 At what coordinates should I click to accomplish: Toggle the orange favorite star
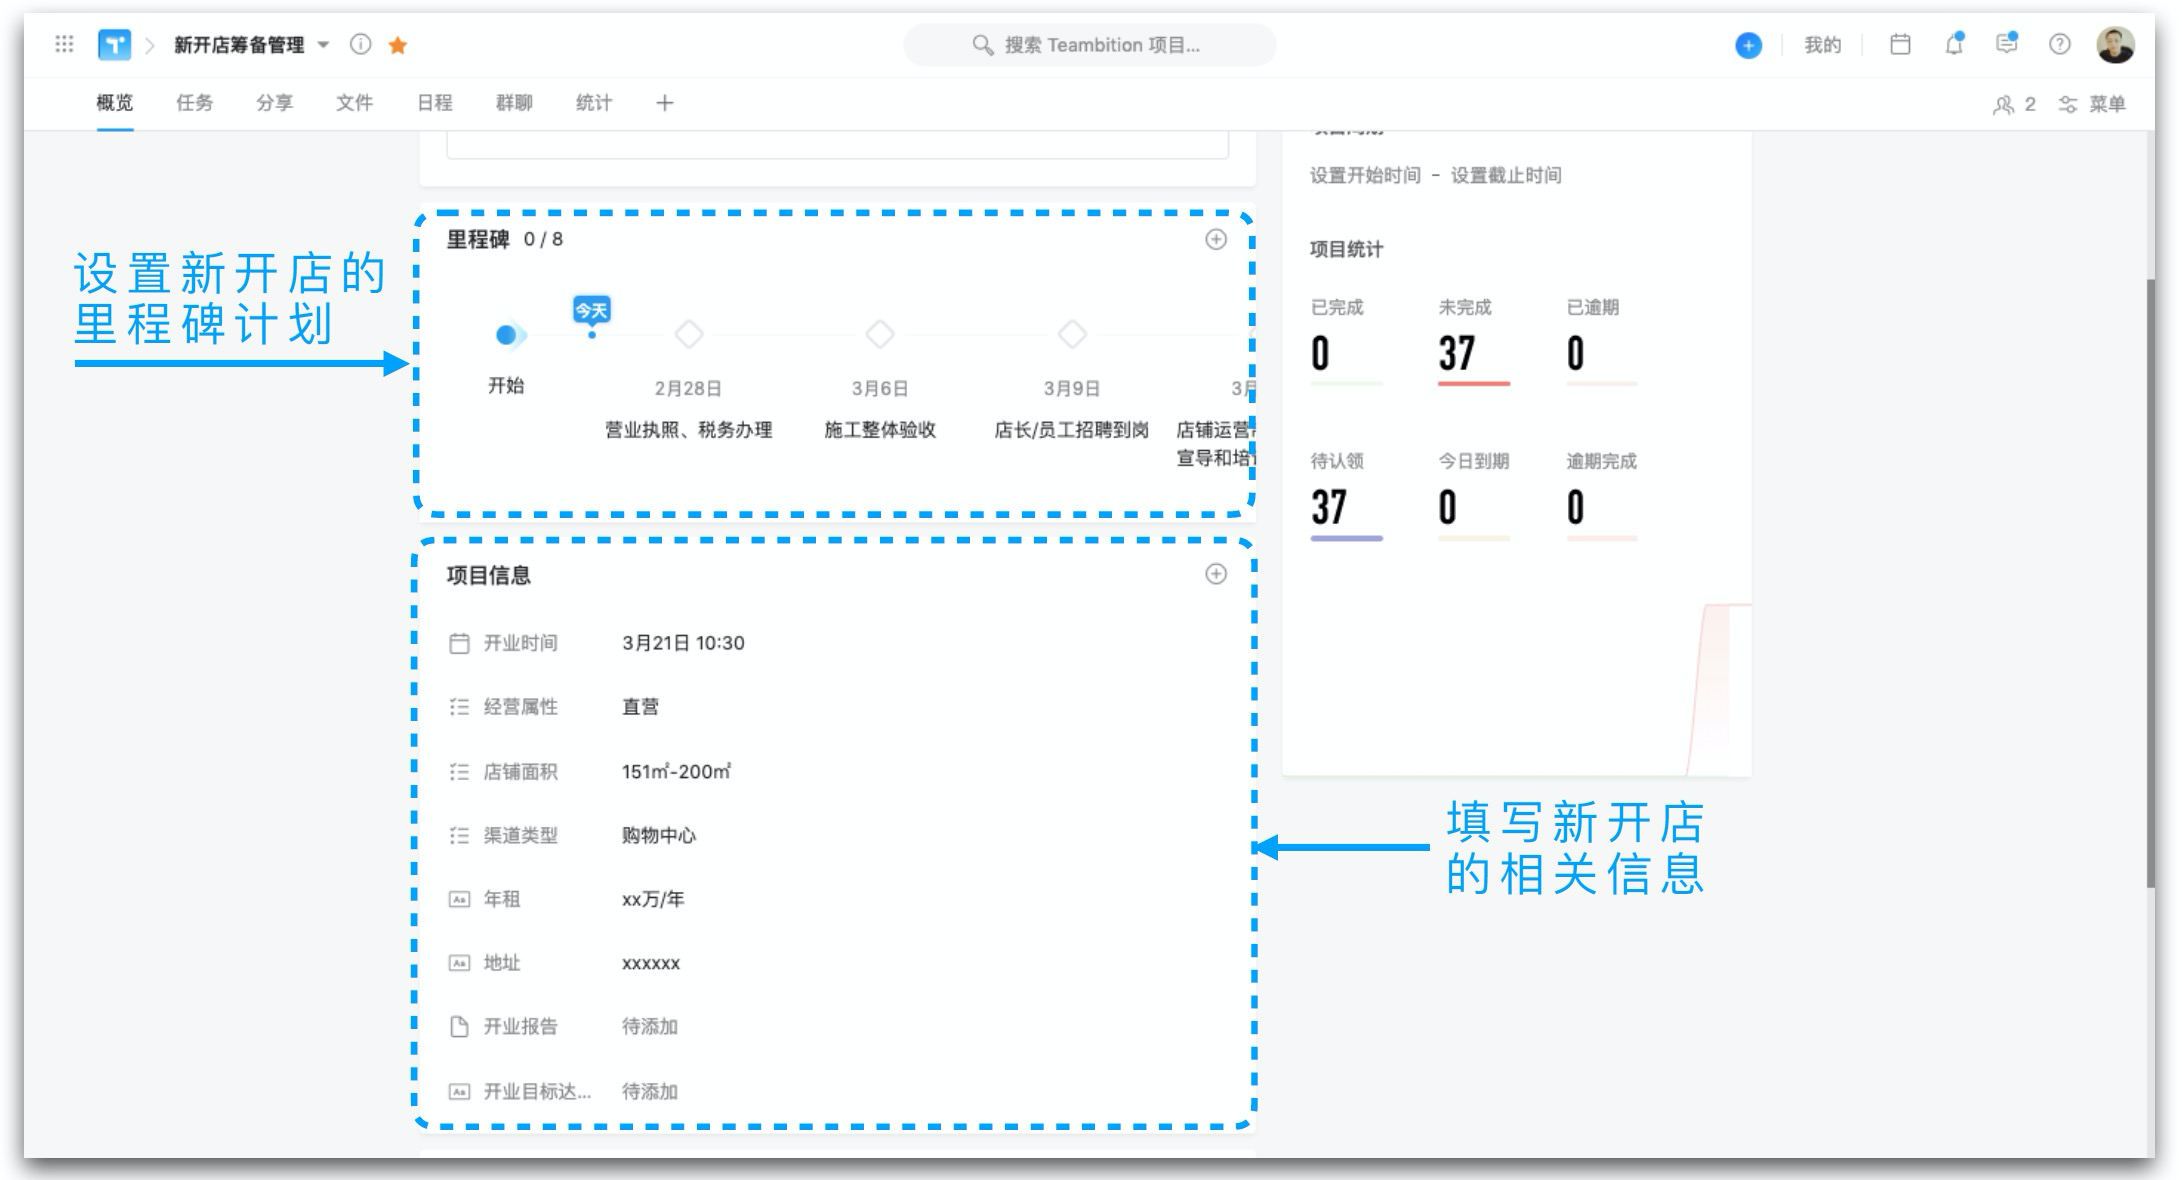[398, 45]
